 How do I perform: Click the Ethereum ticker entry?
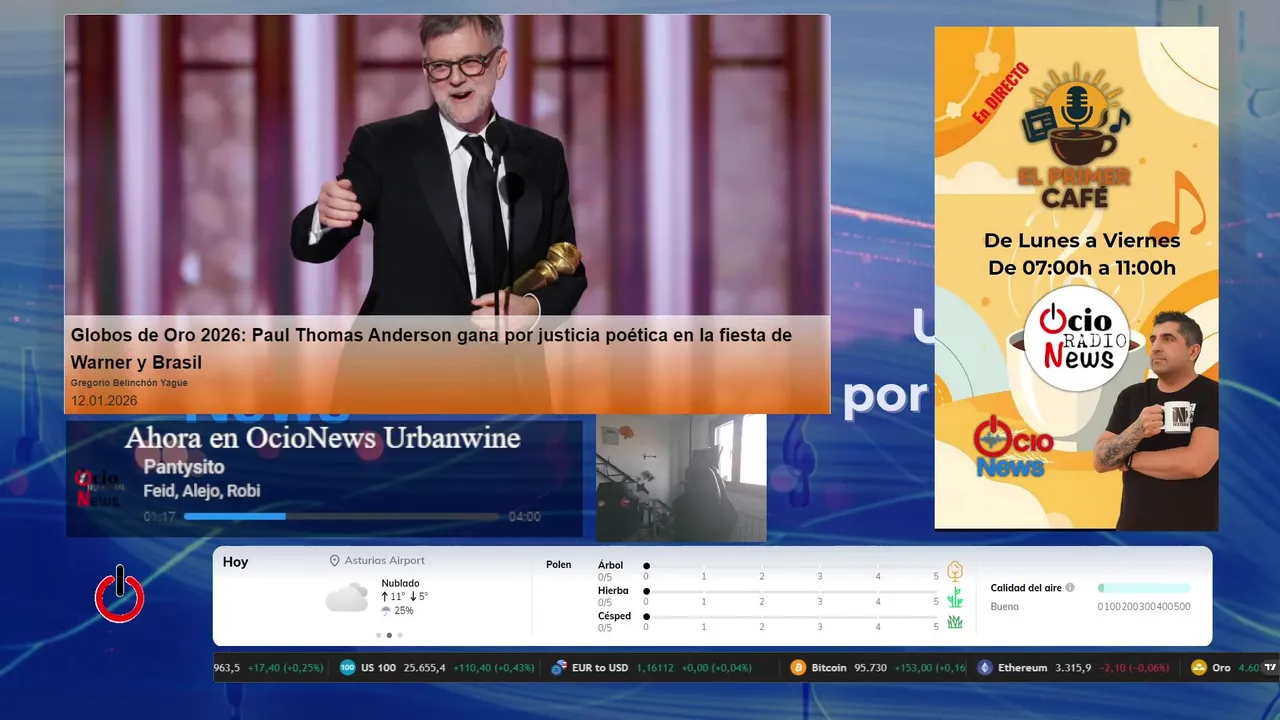1073,668
